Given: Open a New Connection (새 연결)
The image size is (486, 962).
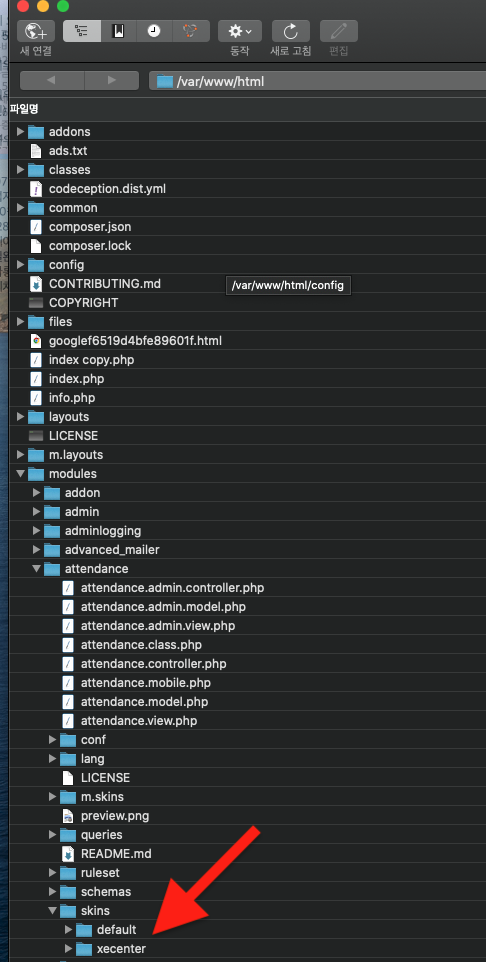Looking at the screenshot, I should click(x=36, y=31).
